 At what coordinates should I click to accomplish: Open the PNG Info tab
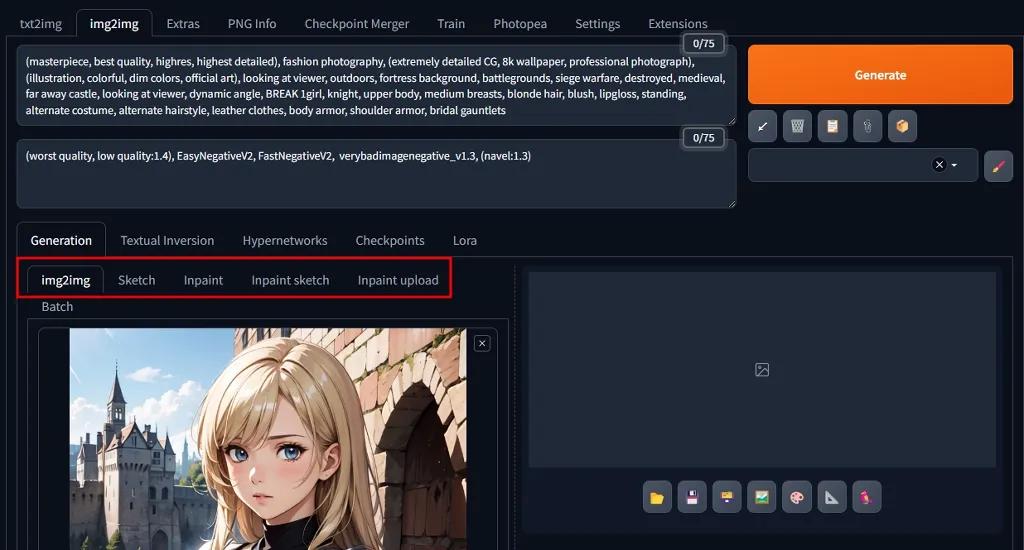(x=252, y=24)
